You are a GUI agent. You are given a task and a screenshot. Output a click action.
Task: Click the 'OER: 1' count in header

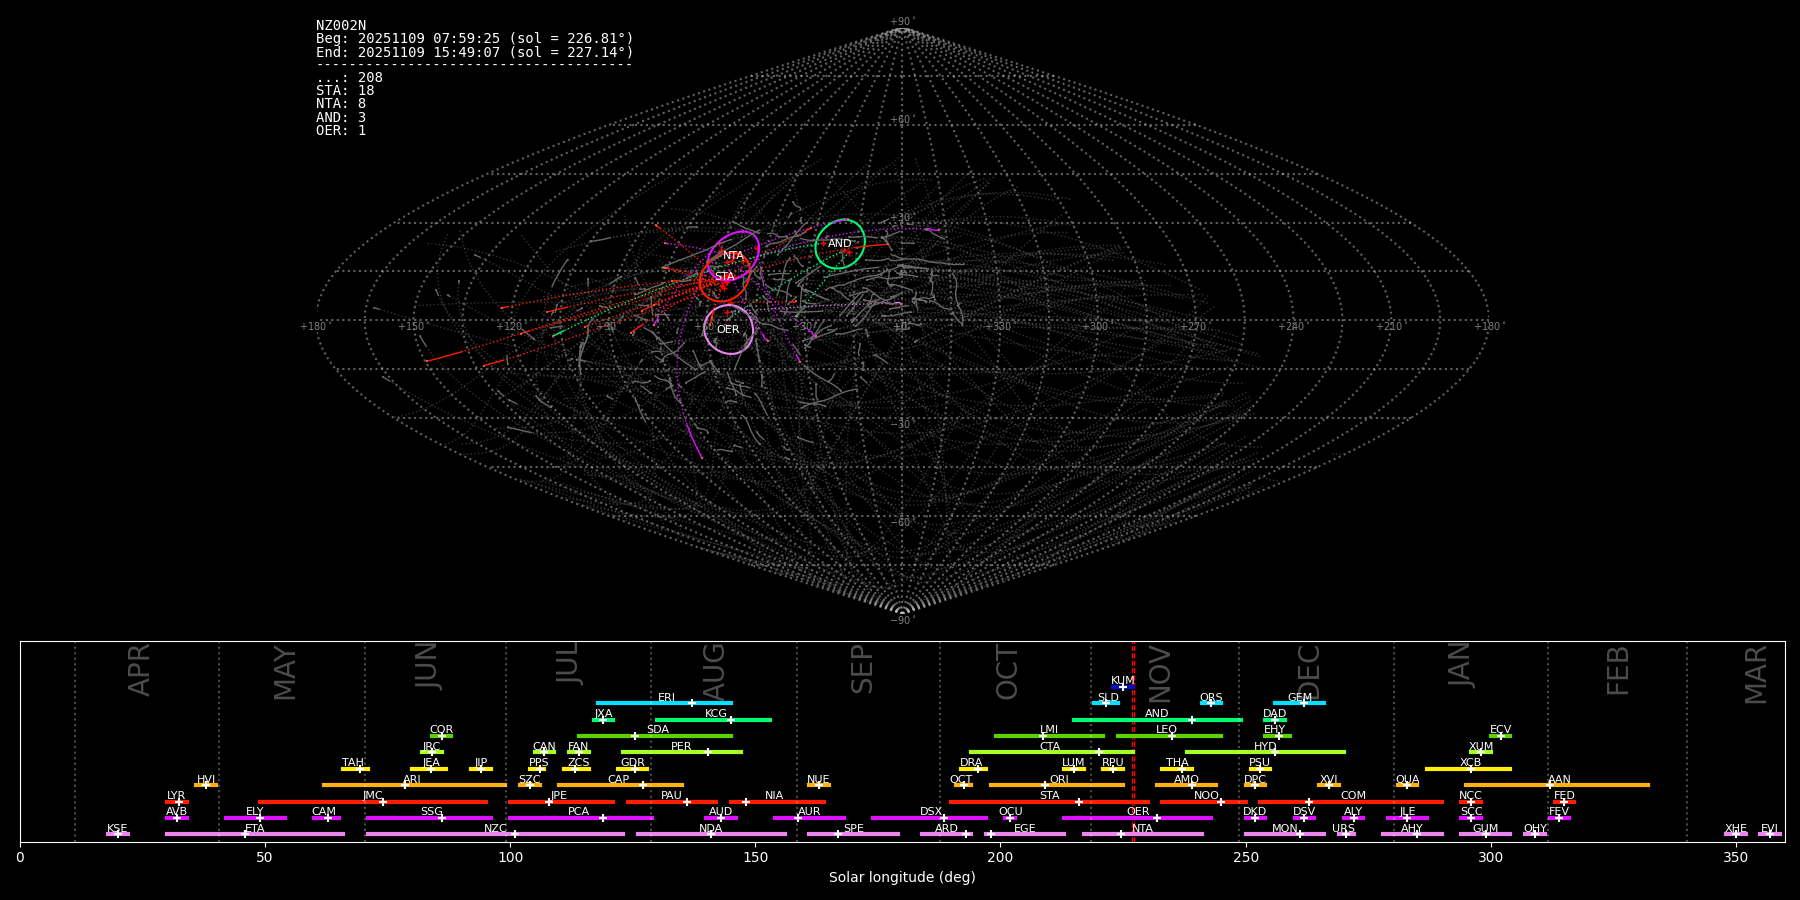tap(341, 131)
